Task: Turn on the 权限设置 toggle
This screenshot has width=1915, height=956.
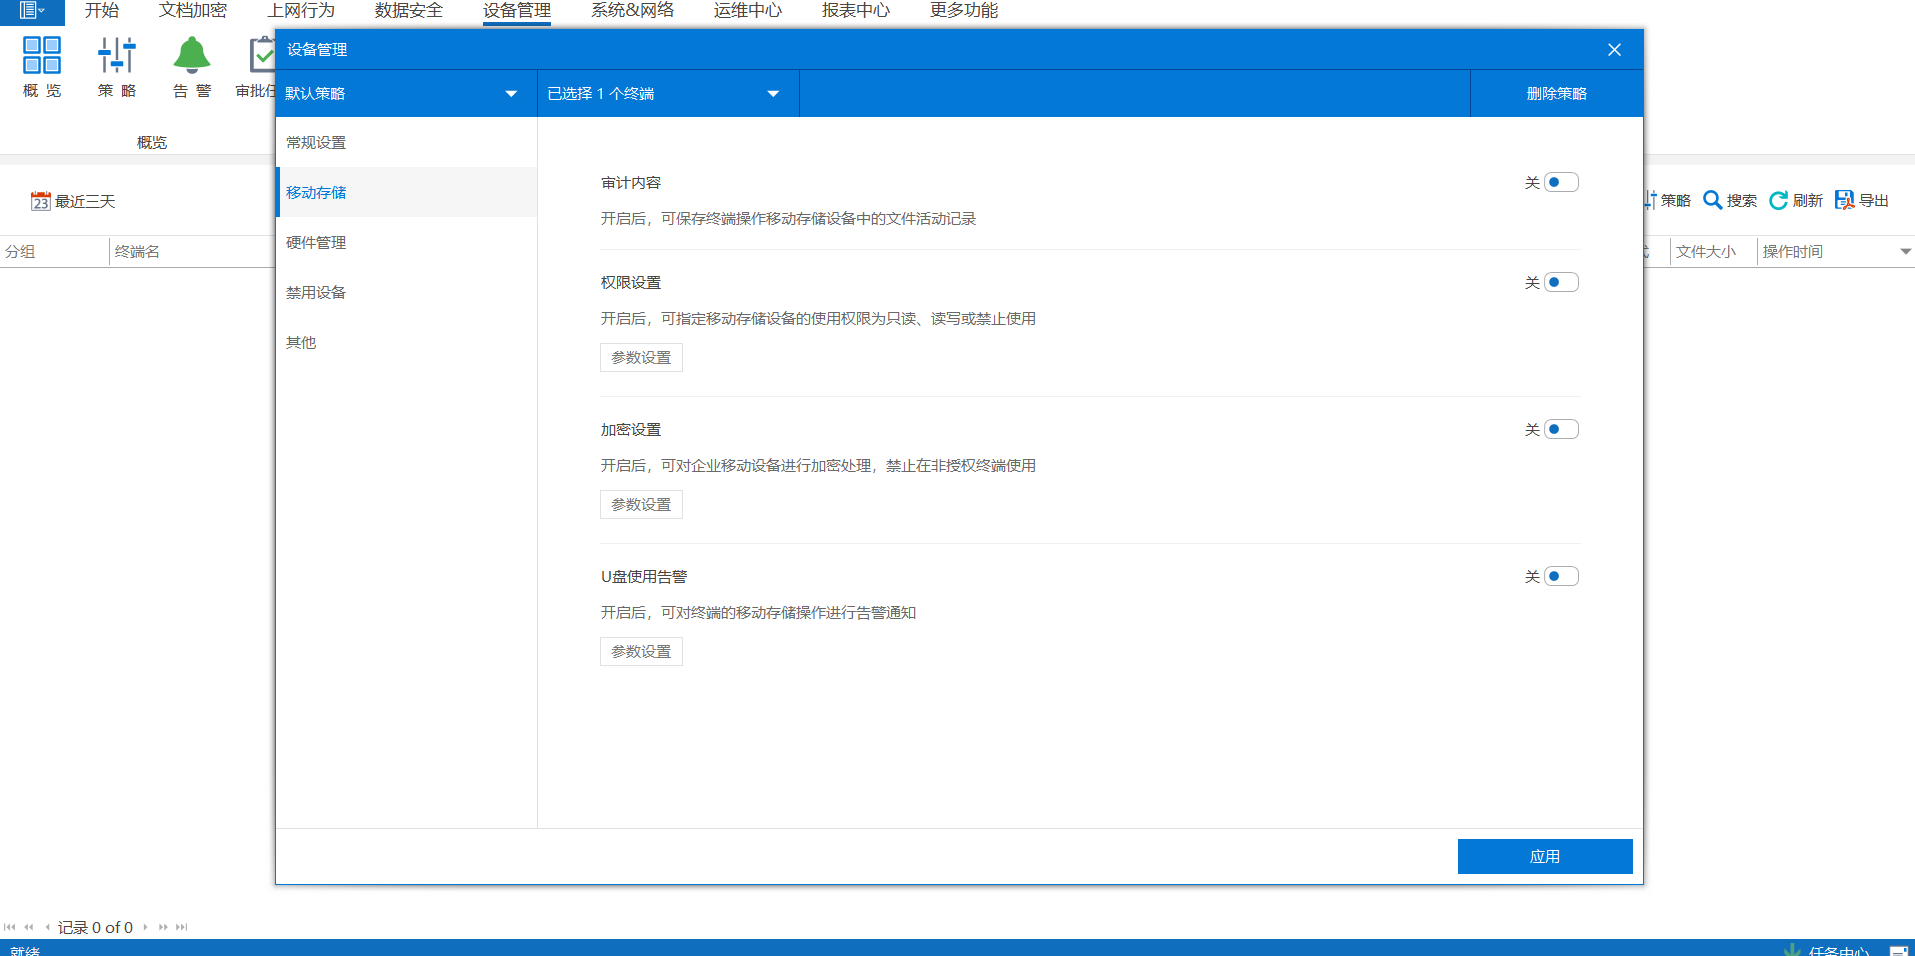Action: click(1560, 282)
